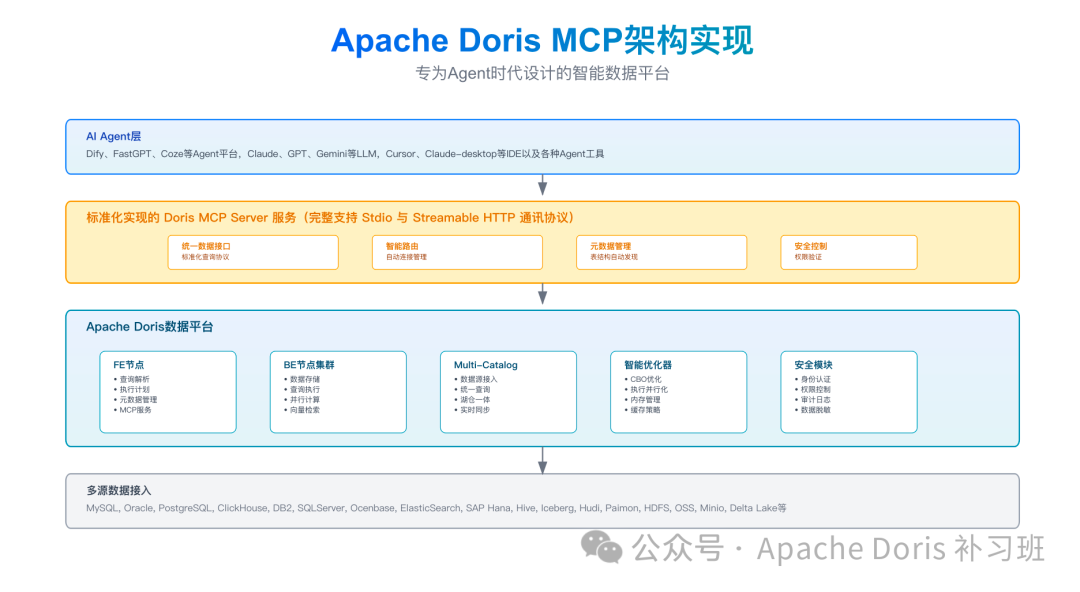This screenshot has height=592, width=1080.
Task: Switch to the 湖仓一体 entry in Multi-Catalog
Action: coord(476,399)
